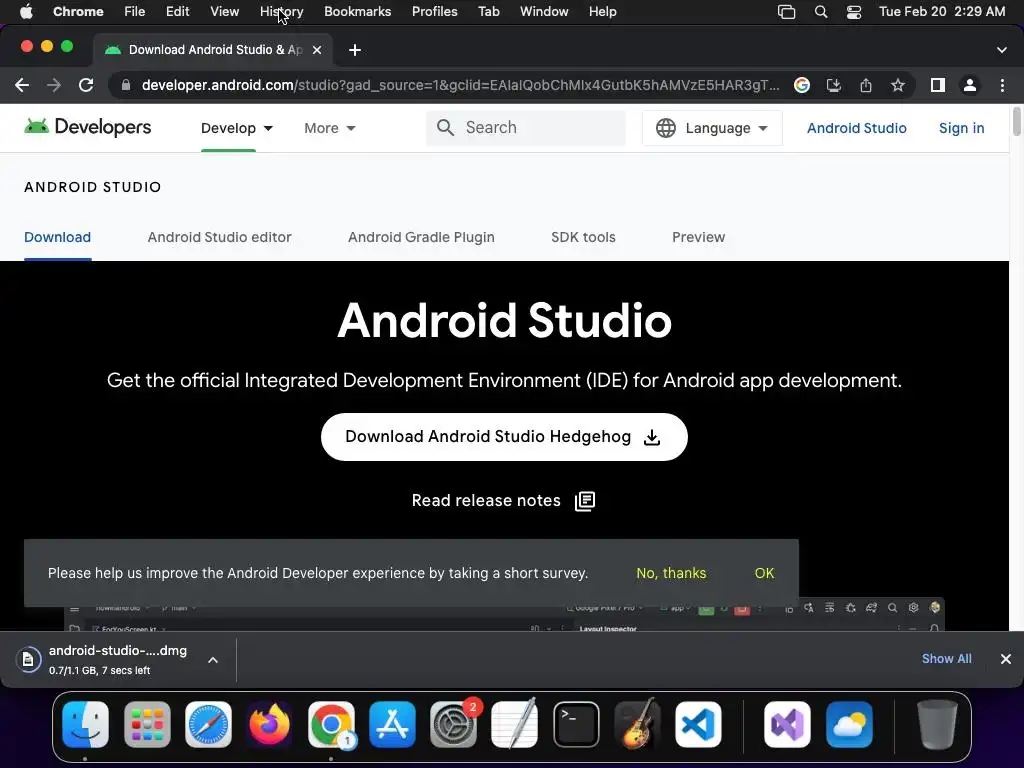Open the Profiles menu
This screenshot has width=1024, height=768.
click(434, 12)
